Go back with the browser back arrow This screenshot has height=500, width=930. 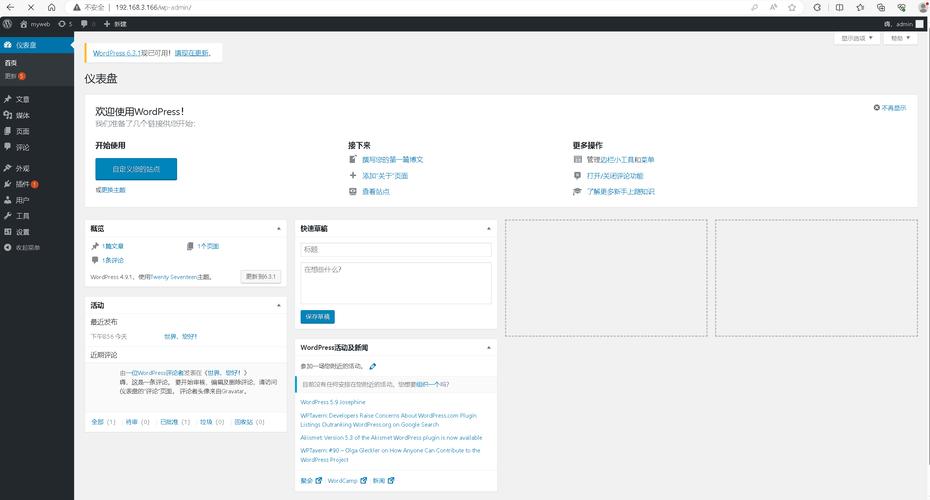10,7
